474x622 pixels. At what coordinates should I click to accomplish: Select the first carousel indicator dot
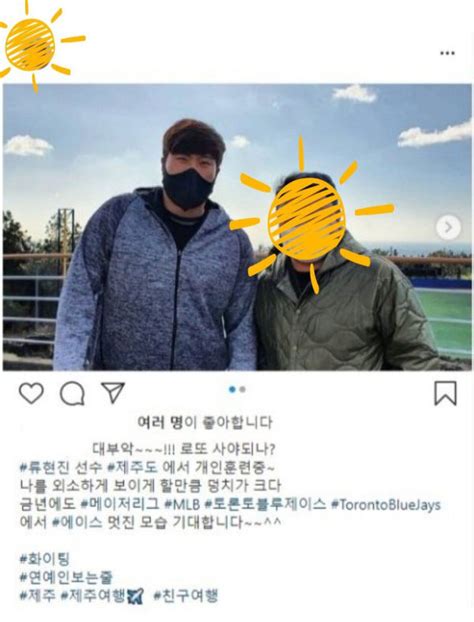(232, 390)
